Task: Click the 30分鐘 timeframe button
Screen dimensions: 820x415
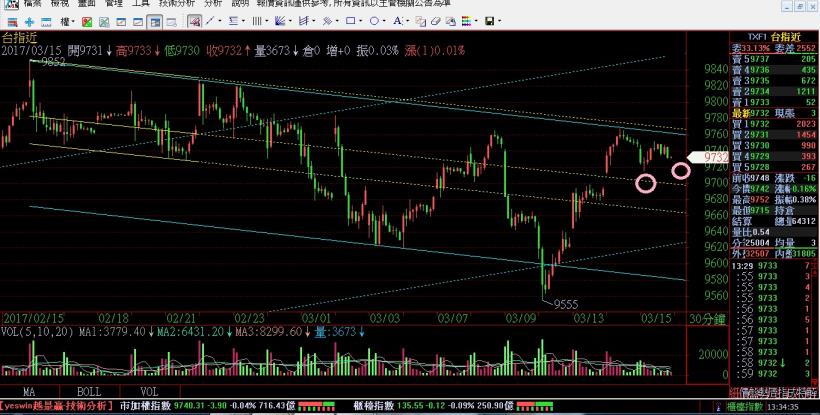Action: click(x=706, y=317)
